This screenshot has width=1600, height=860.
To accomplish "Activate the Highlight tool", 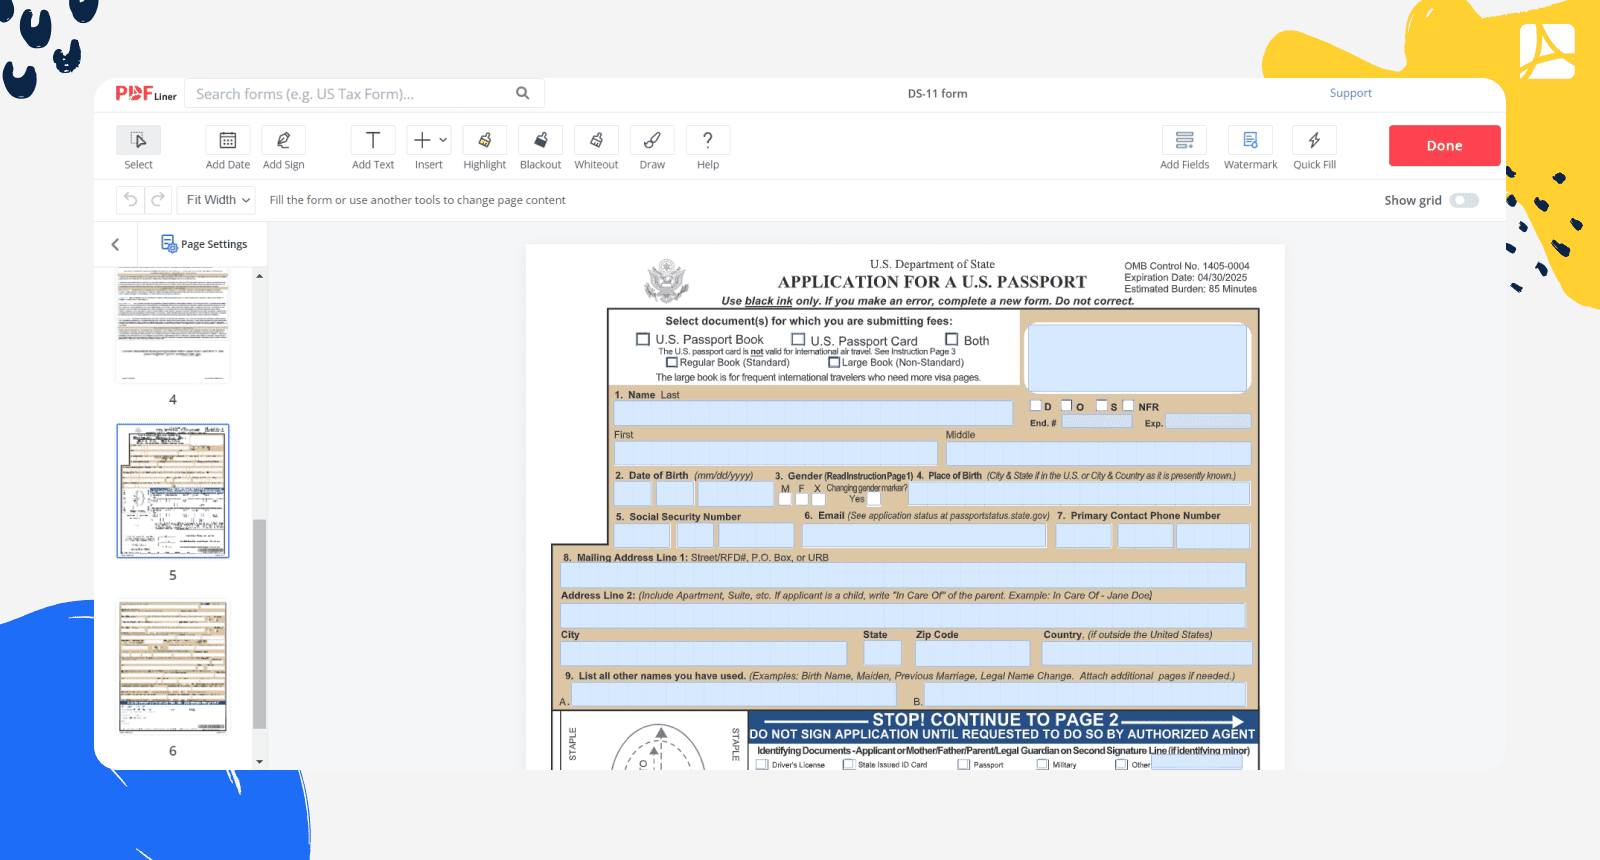I will (484, 141).
